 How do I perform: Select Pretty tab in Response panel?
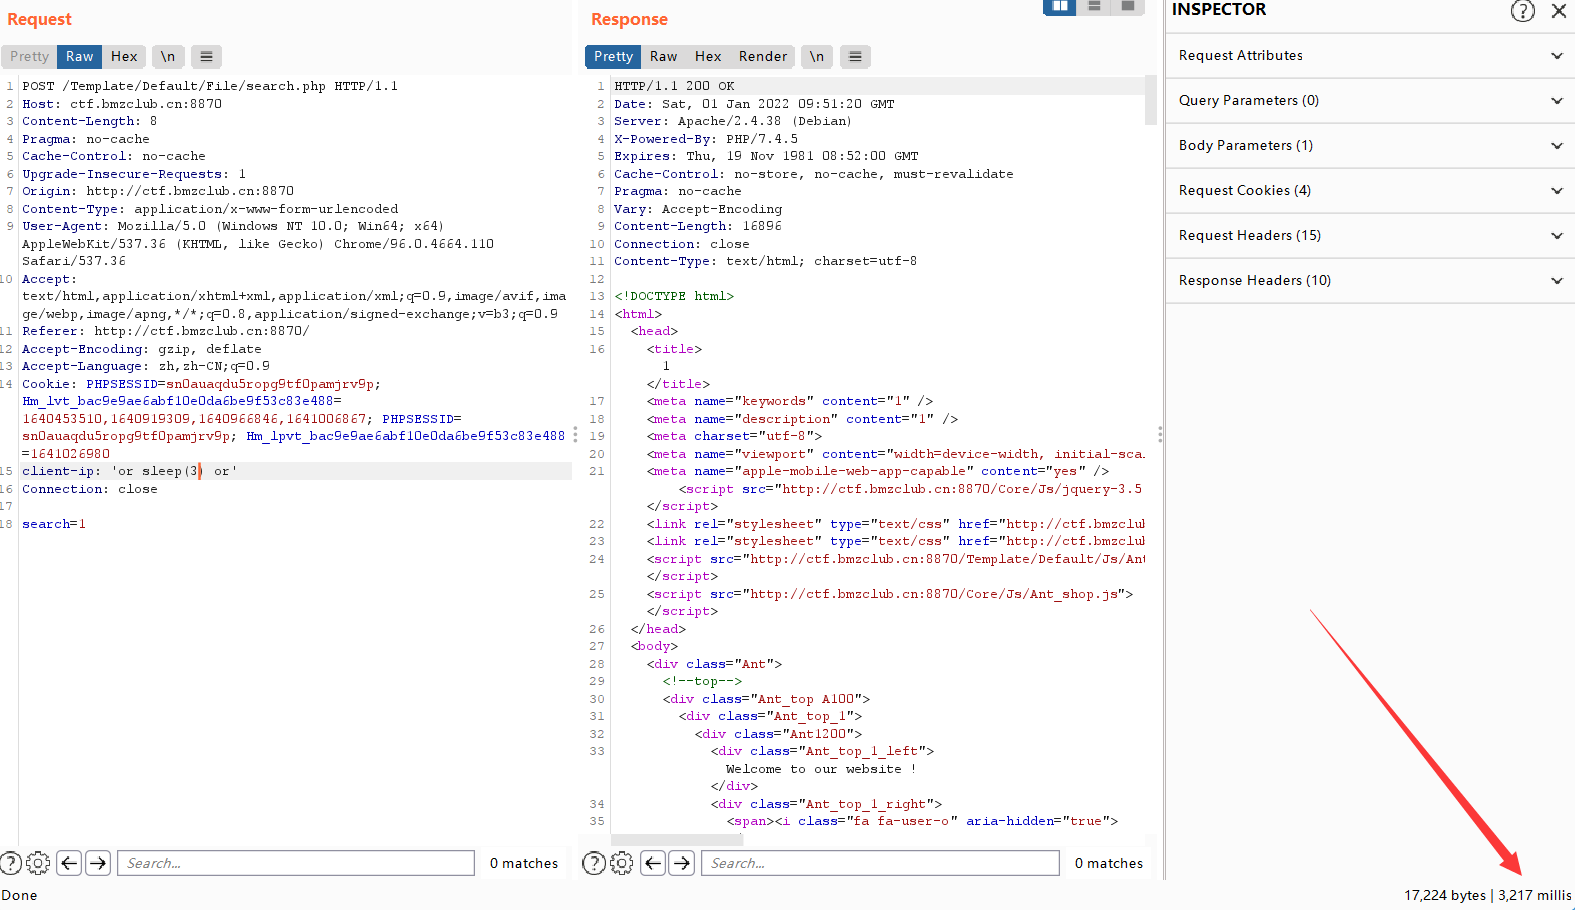coord(613,57)
